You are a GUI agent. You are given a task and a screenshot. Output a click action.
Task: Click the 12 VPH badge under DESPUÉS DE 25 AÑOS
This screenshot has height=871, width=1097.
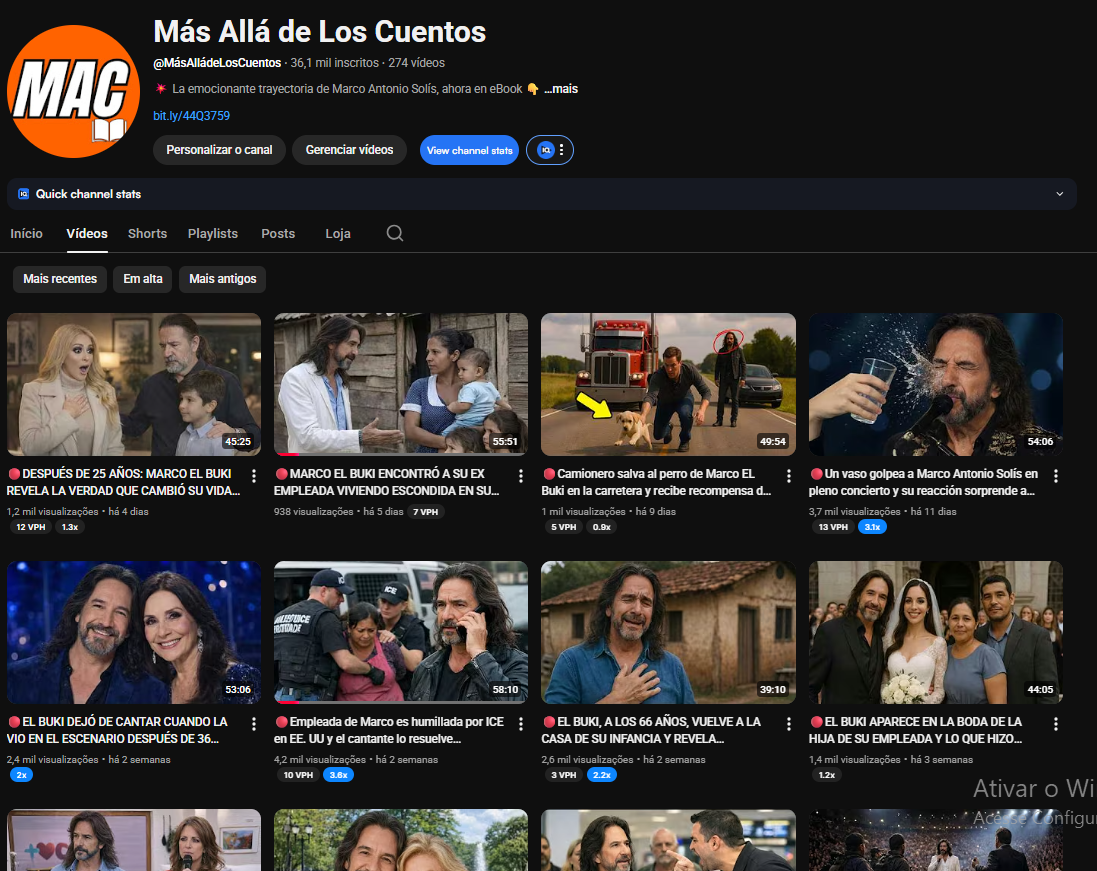pyautogui.click(x=31, y=527)
